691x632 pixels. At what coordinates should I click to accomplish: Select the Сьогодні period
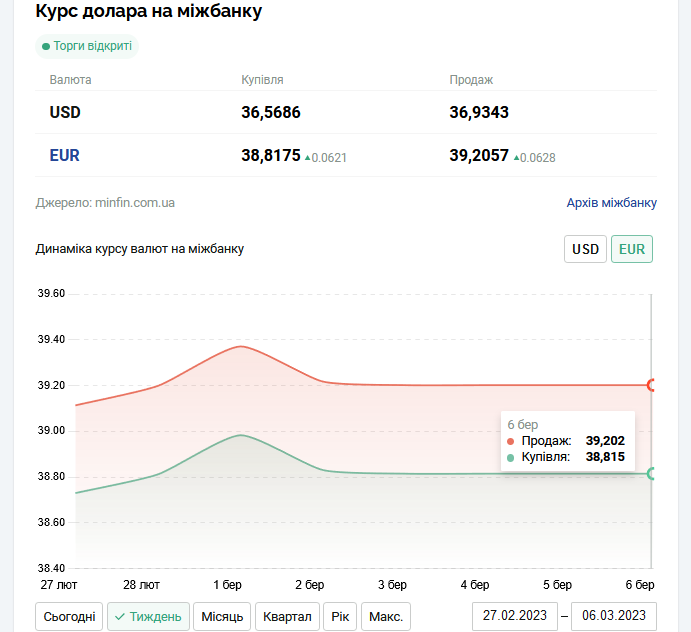pos(69,616)
